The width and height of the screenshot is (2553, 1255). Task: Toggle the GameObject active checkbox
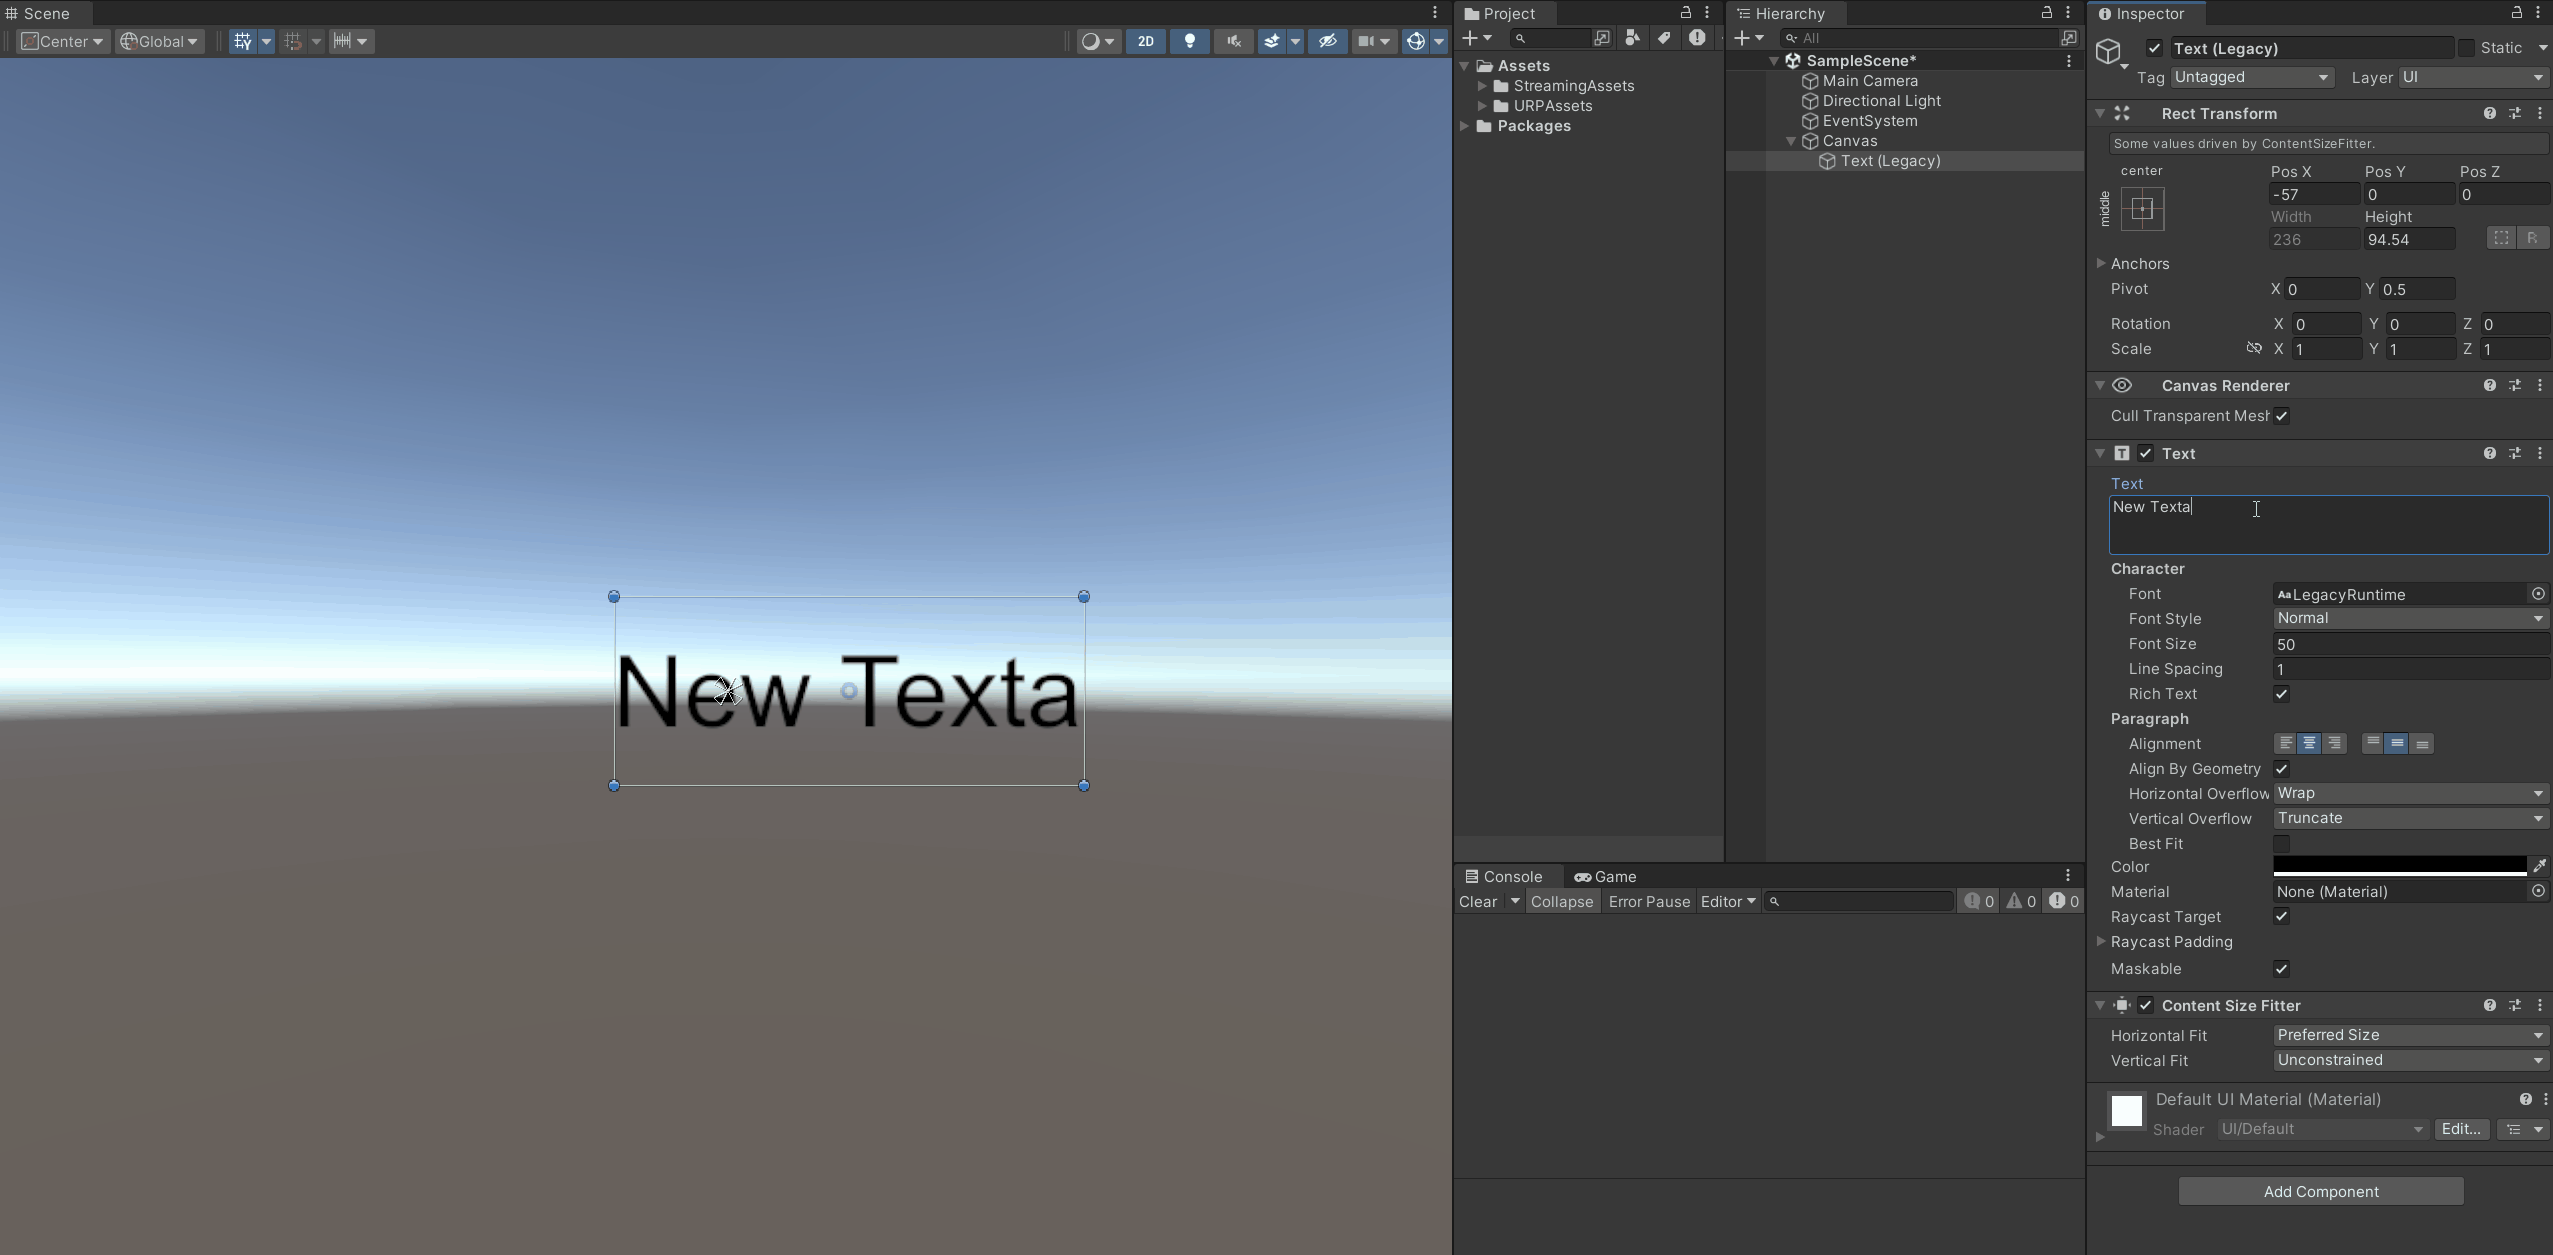pos(2154,48)
